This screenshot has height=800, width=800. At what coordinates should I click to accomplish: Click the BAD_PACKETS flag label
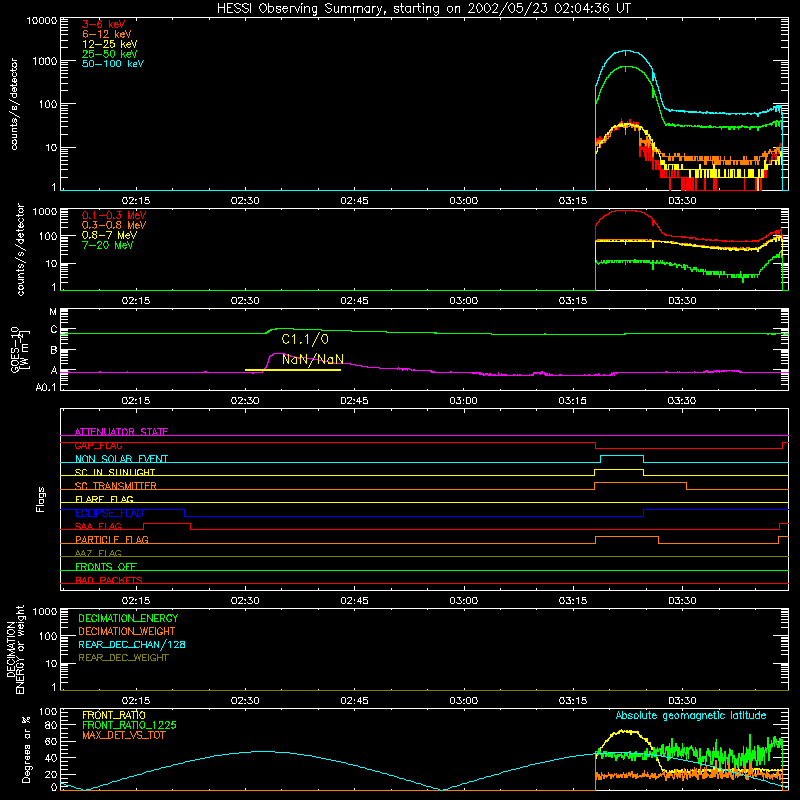109,580
